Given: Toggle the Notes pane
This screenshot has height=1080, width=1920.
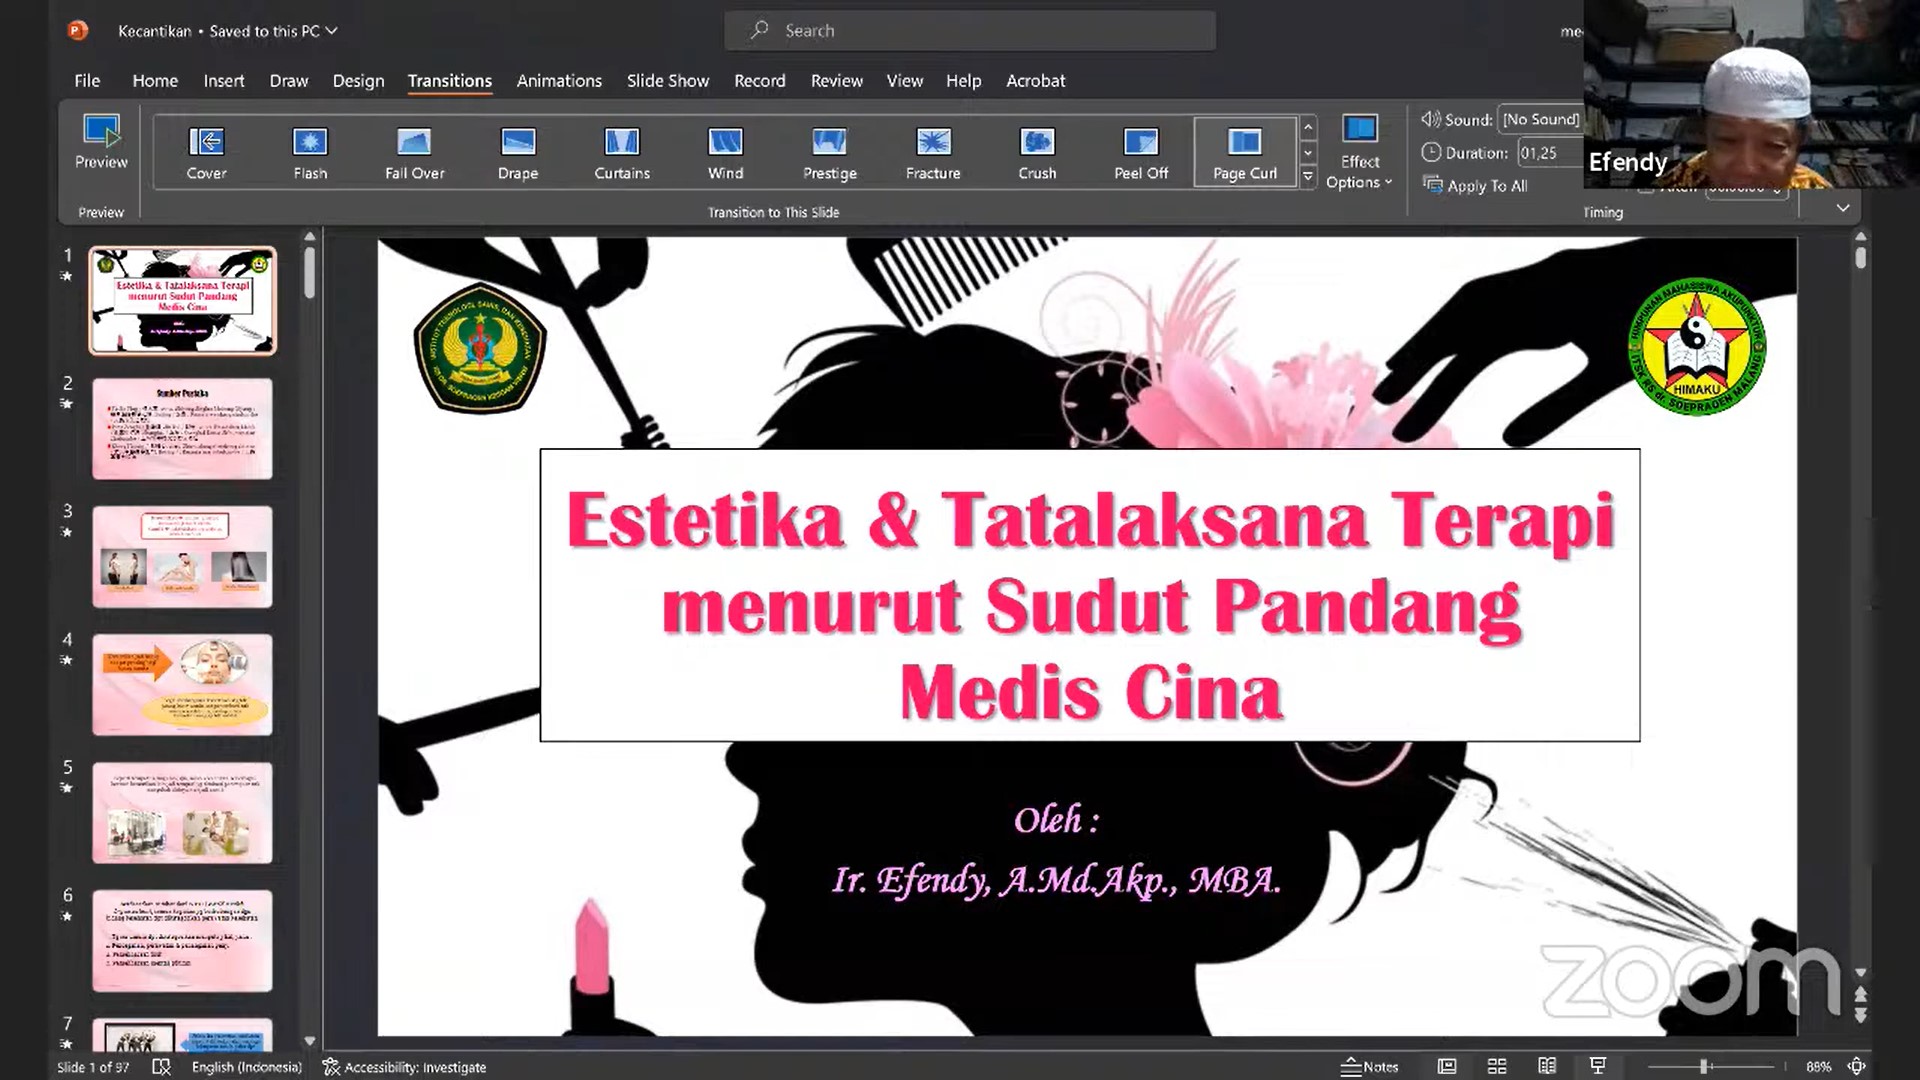Looking at the screenshot, I should coord(1369,1066).
